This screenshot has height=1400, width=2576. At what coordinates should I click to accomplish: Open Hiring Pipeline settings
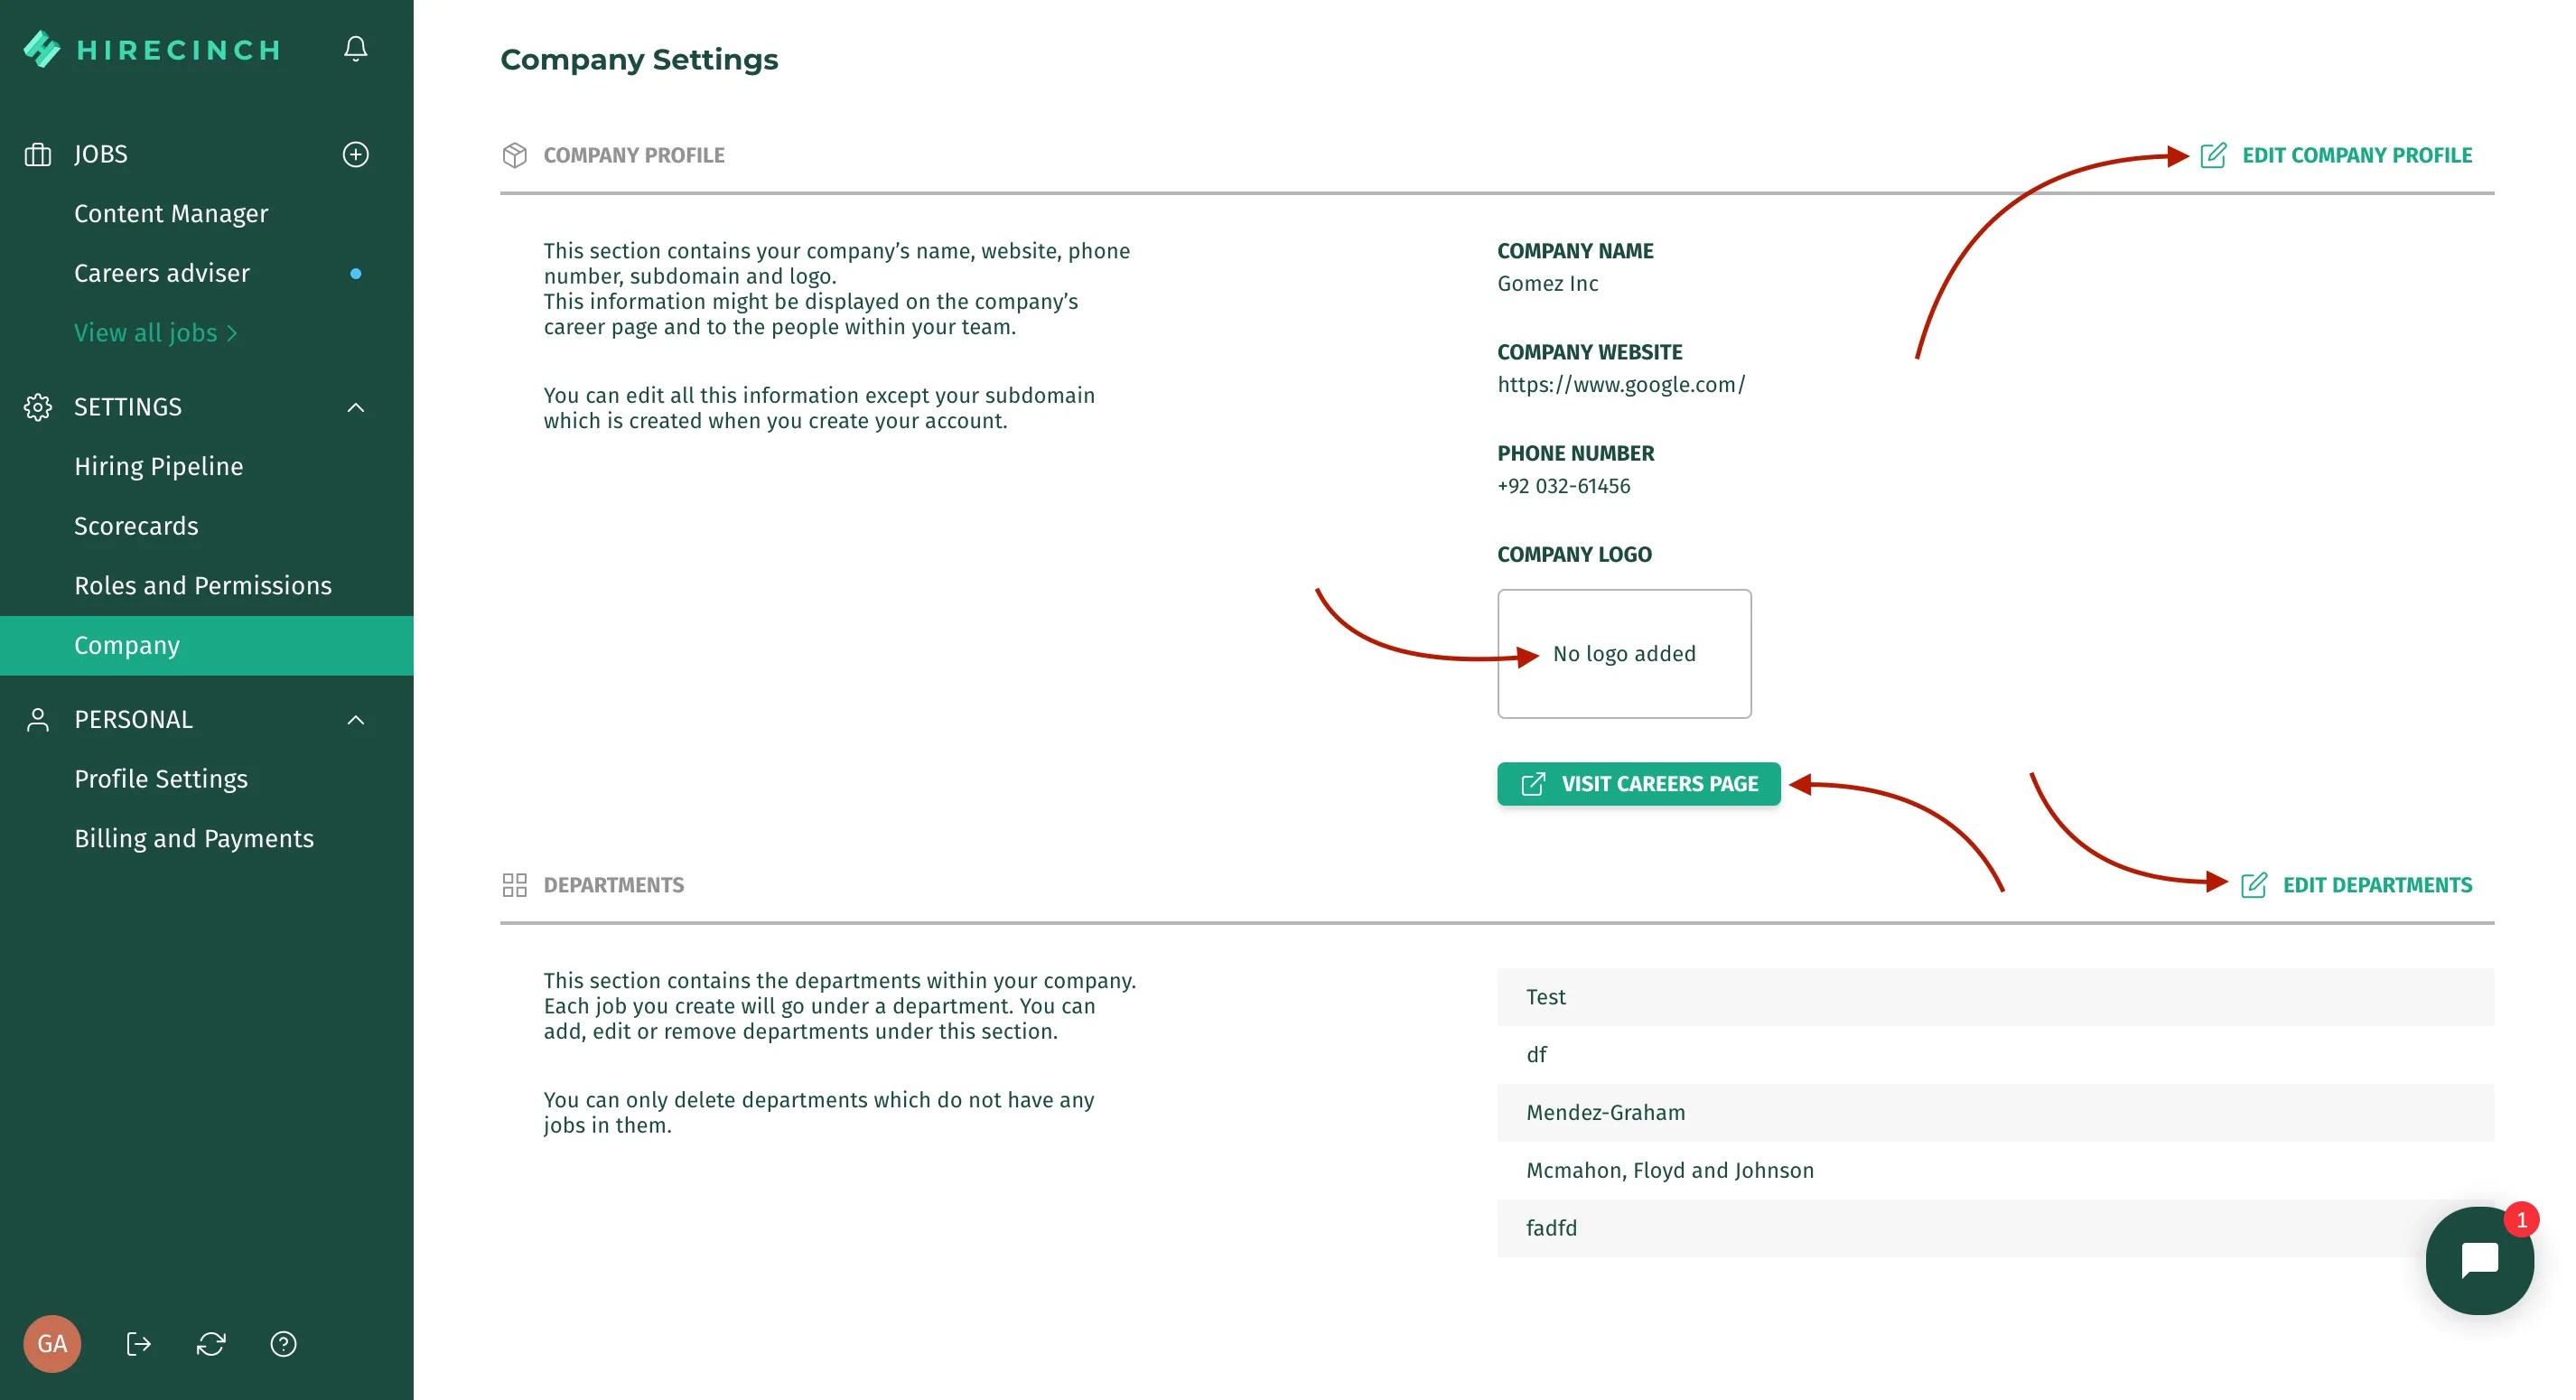159,466
